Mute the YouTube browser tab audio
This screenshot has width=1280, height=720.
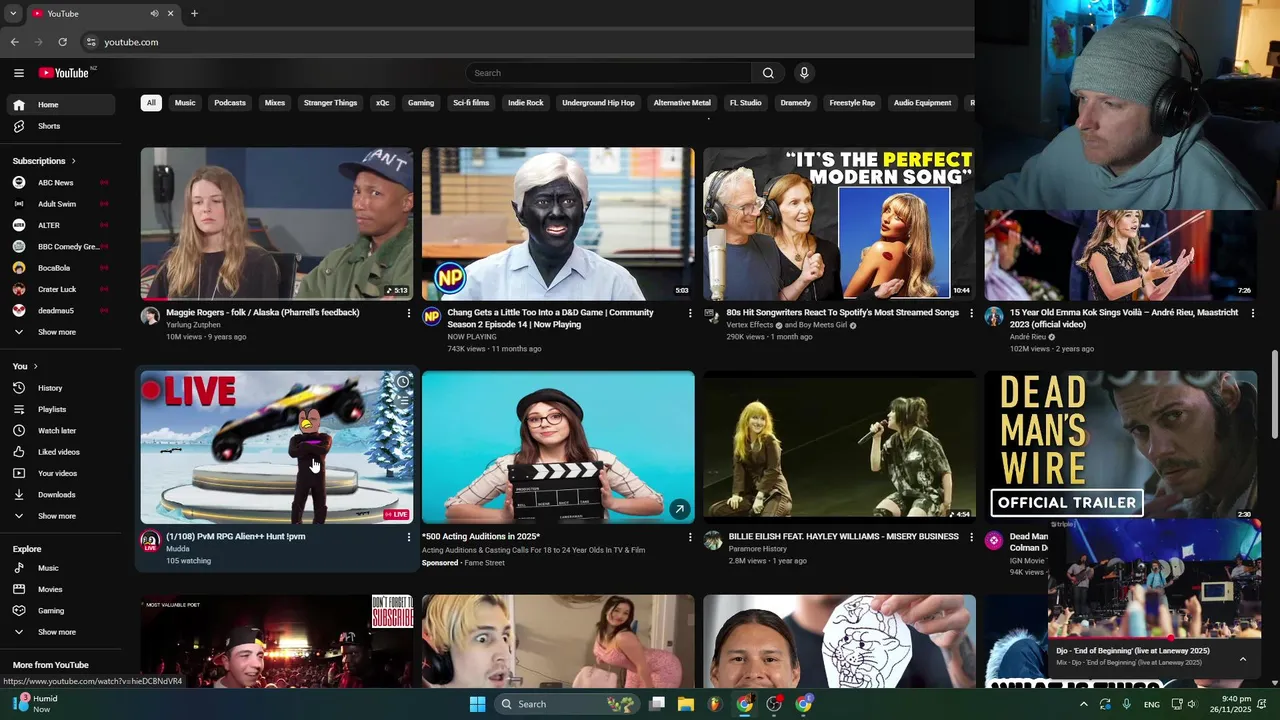[154, 14]
